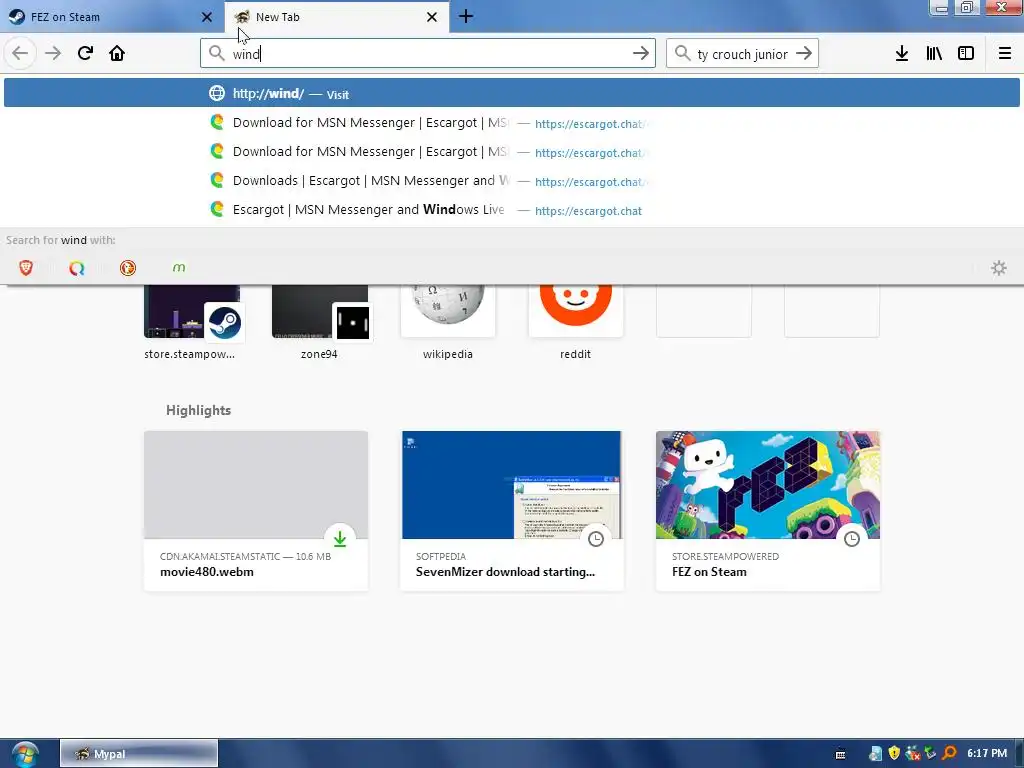Image resolution: width=1024 pixels, height=768 pixels.
Task: Open the Downloads arrow toolbar icon
Action: (x=902, y=54)
